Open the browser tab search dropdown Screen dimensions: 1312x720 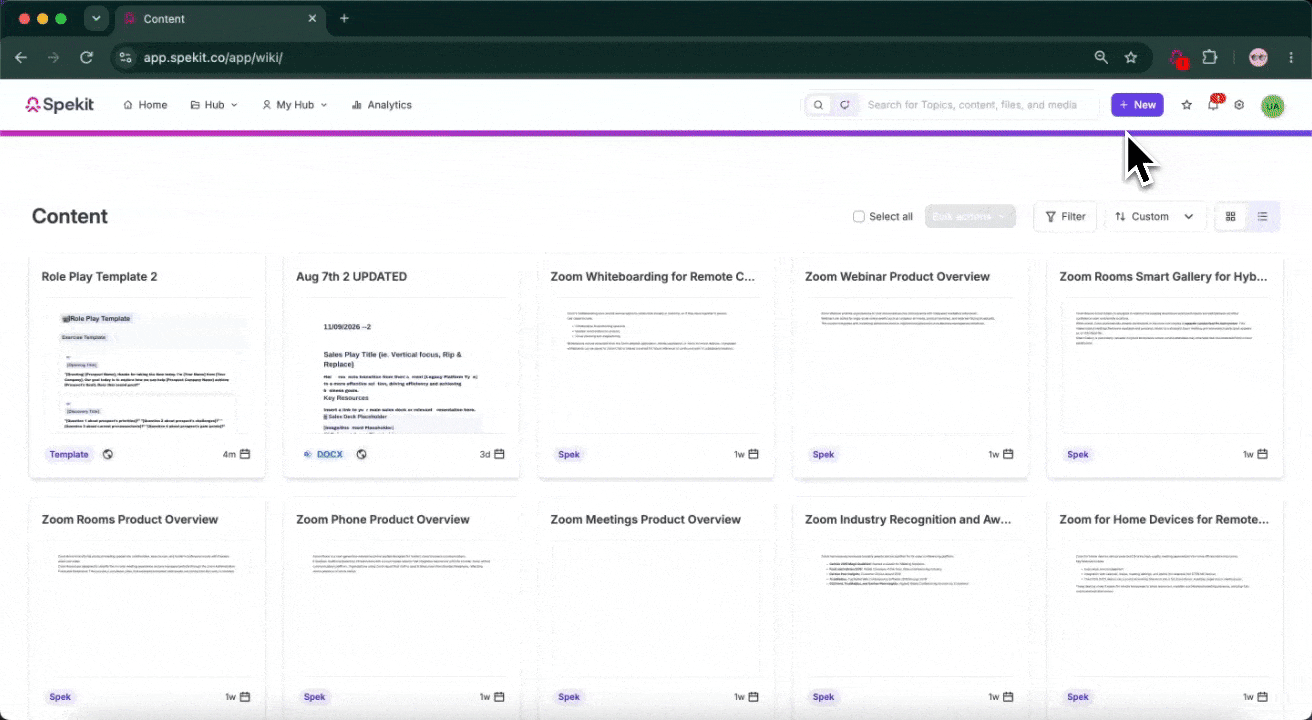point(96,19)
